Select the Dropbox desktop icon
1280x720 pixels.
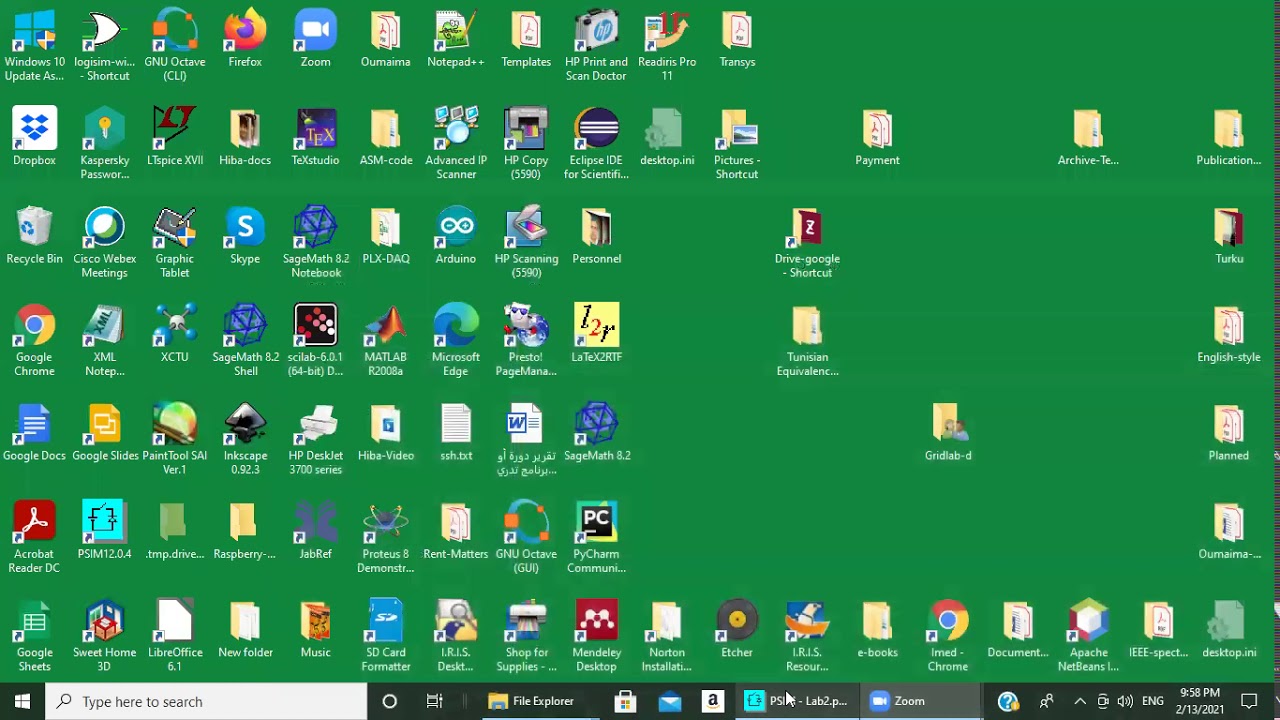coord(34,138)
